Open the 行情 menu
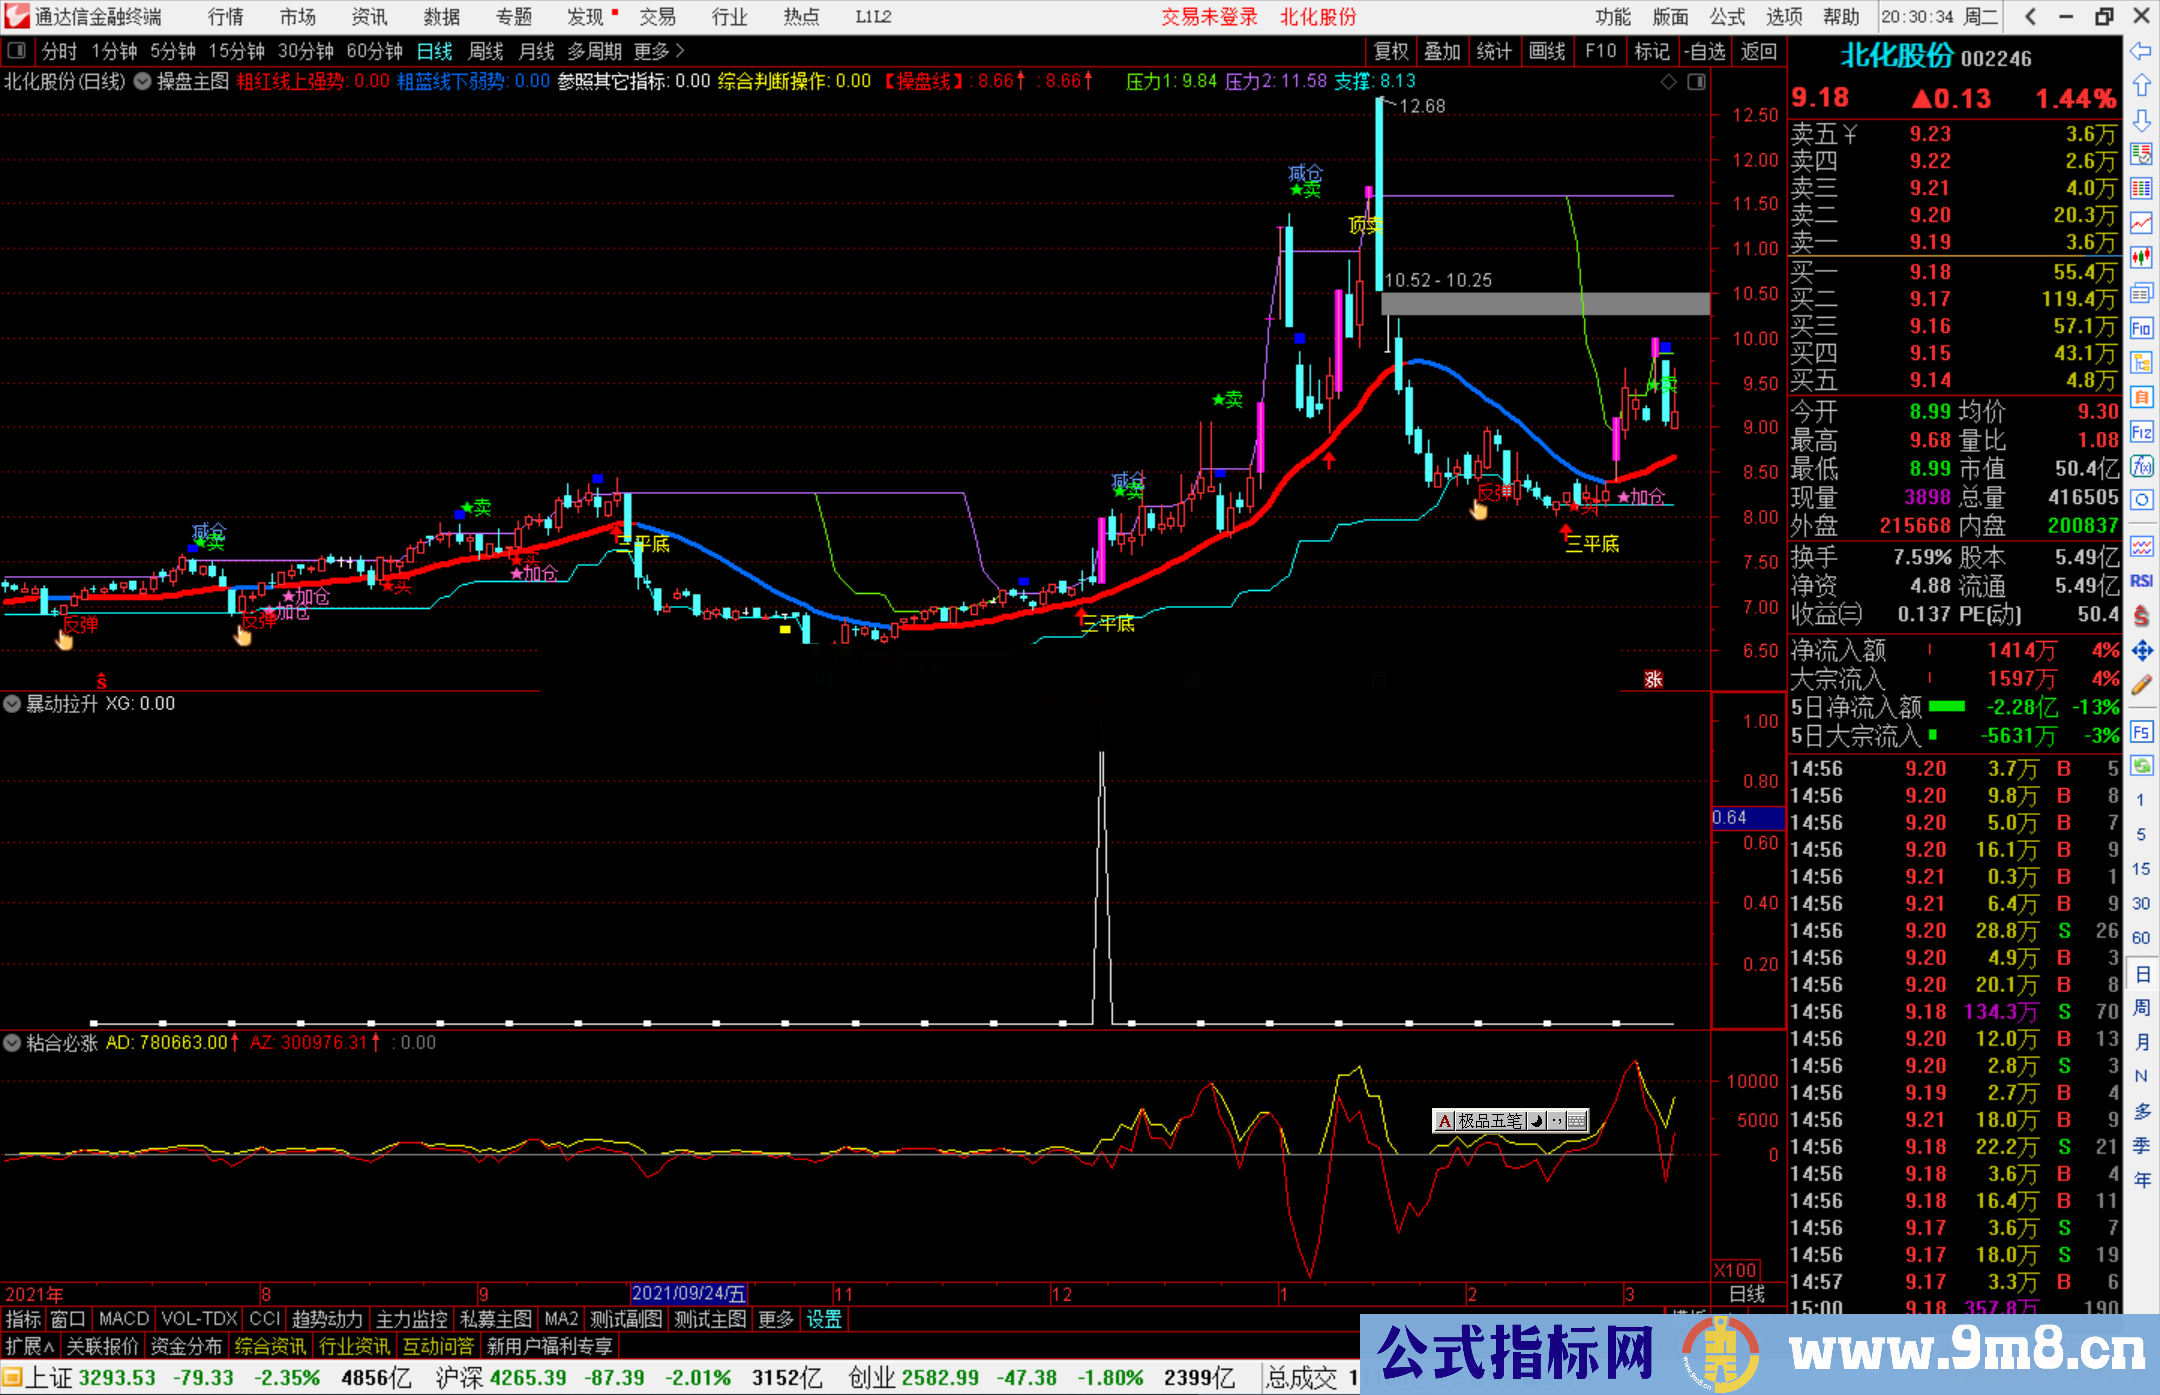The width and height of the screenshot is (2160, 1395). pyautogui.click(x=225, y=17)
